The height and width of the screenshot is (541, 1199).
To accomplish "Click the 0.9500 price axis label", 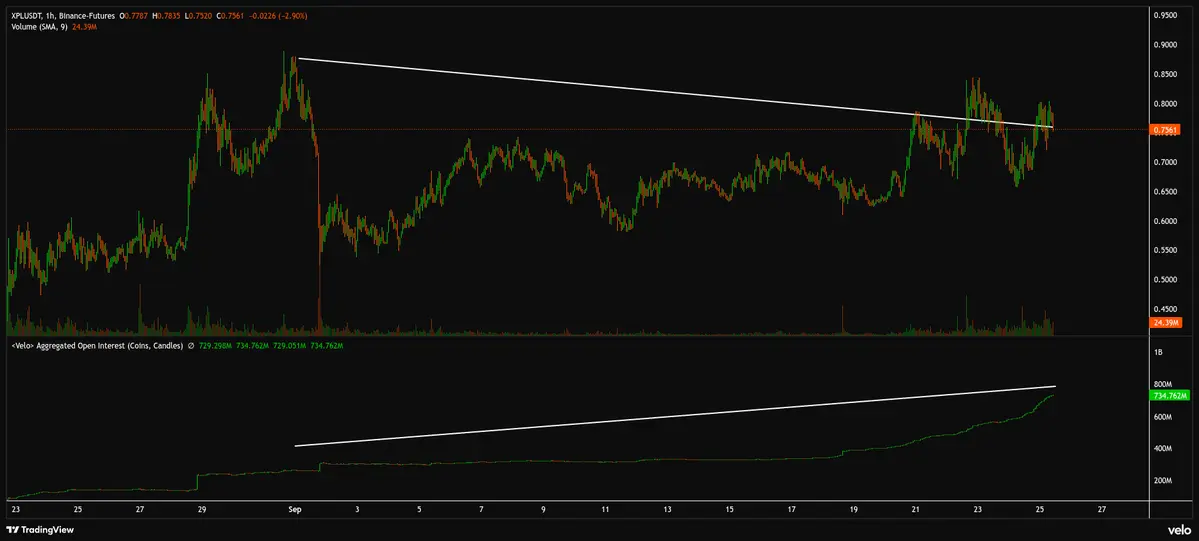I will coord(1166,14).
